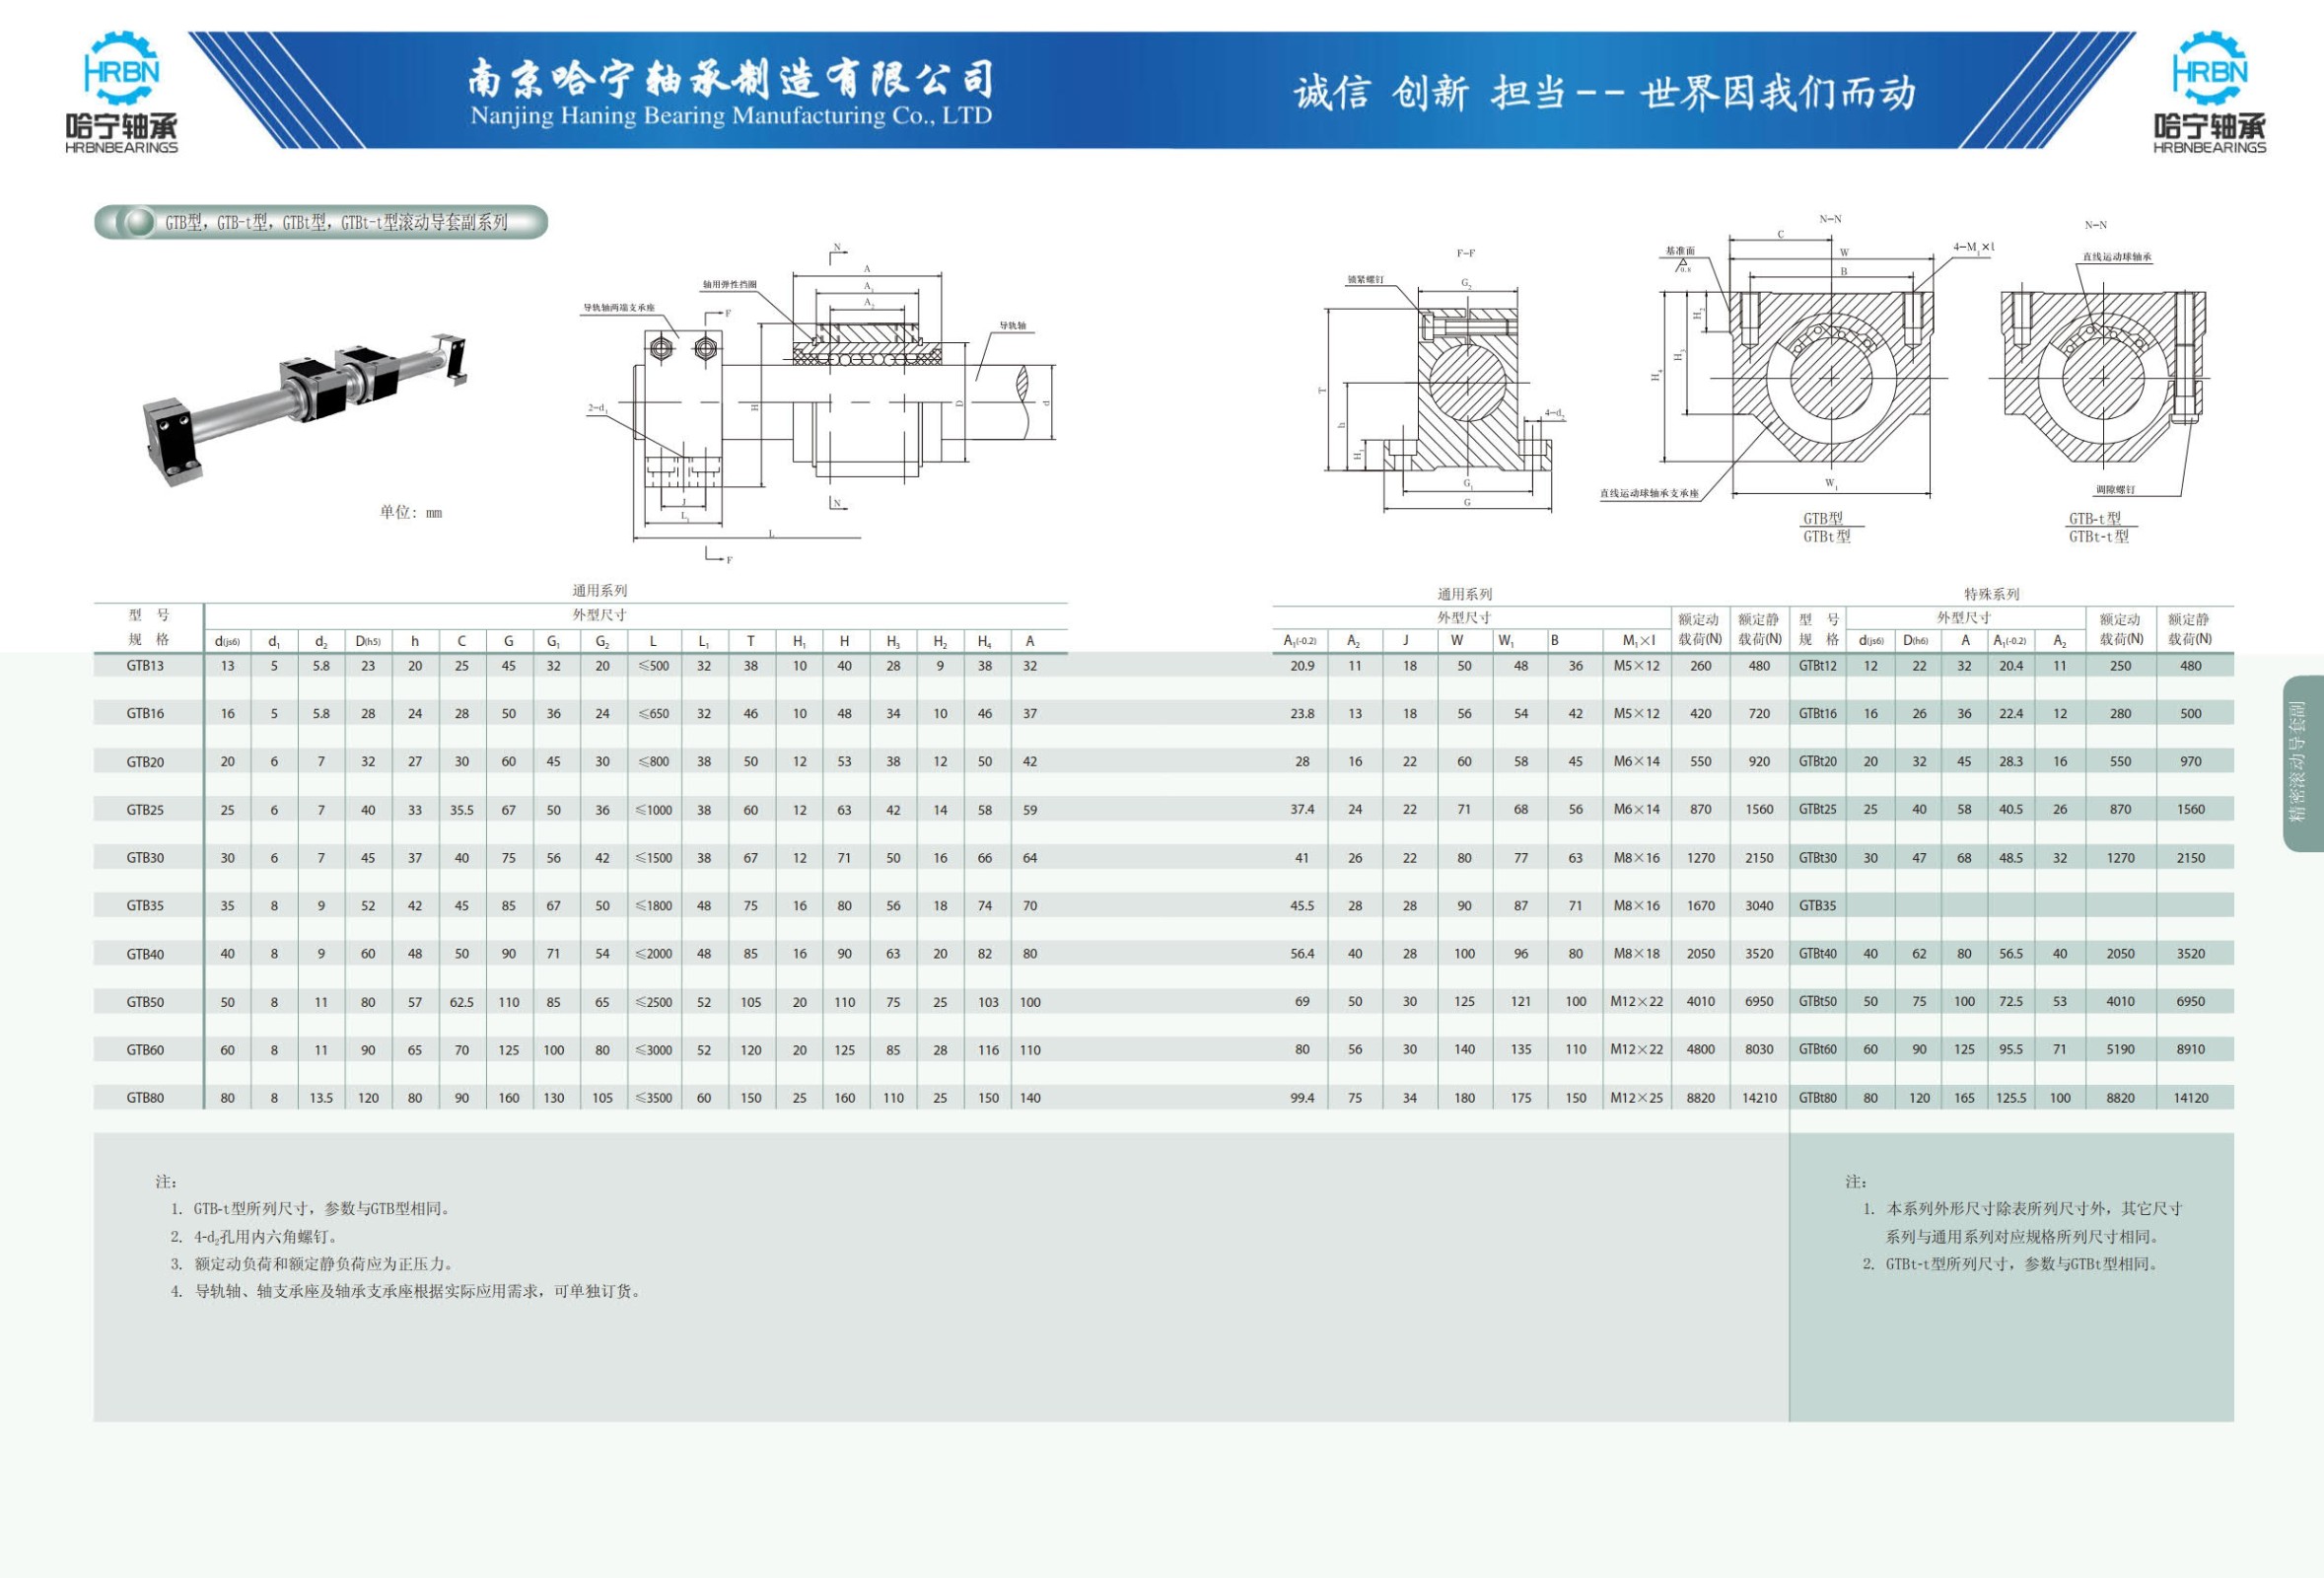Screen dimensions: 2324x1578
Task: Click the 特殊系列 table heading
Action: coord(1991,594)
